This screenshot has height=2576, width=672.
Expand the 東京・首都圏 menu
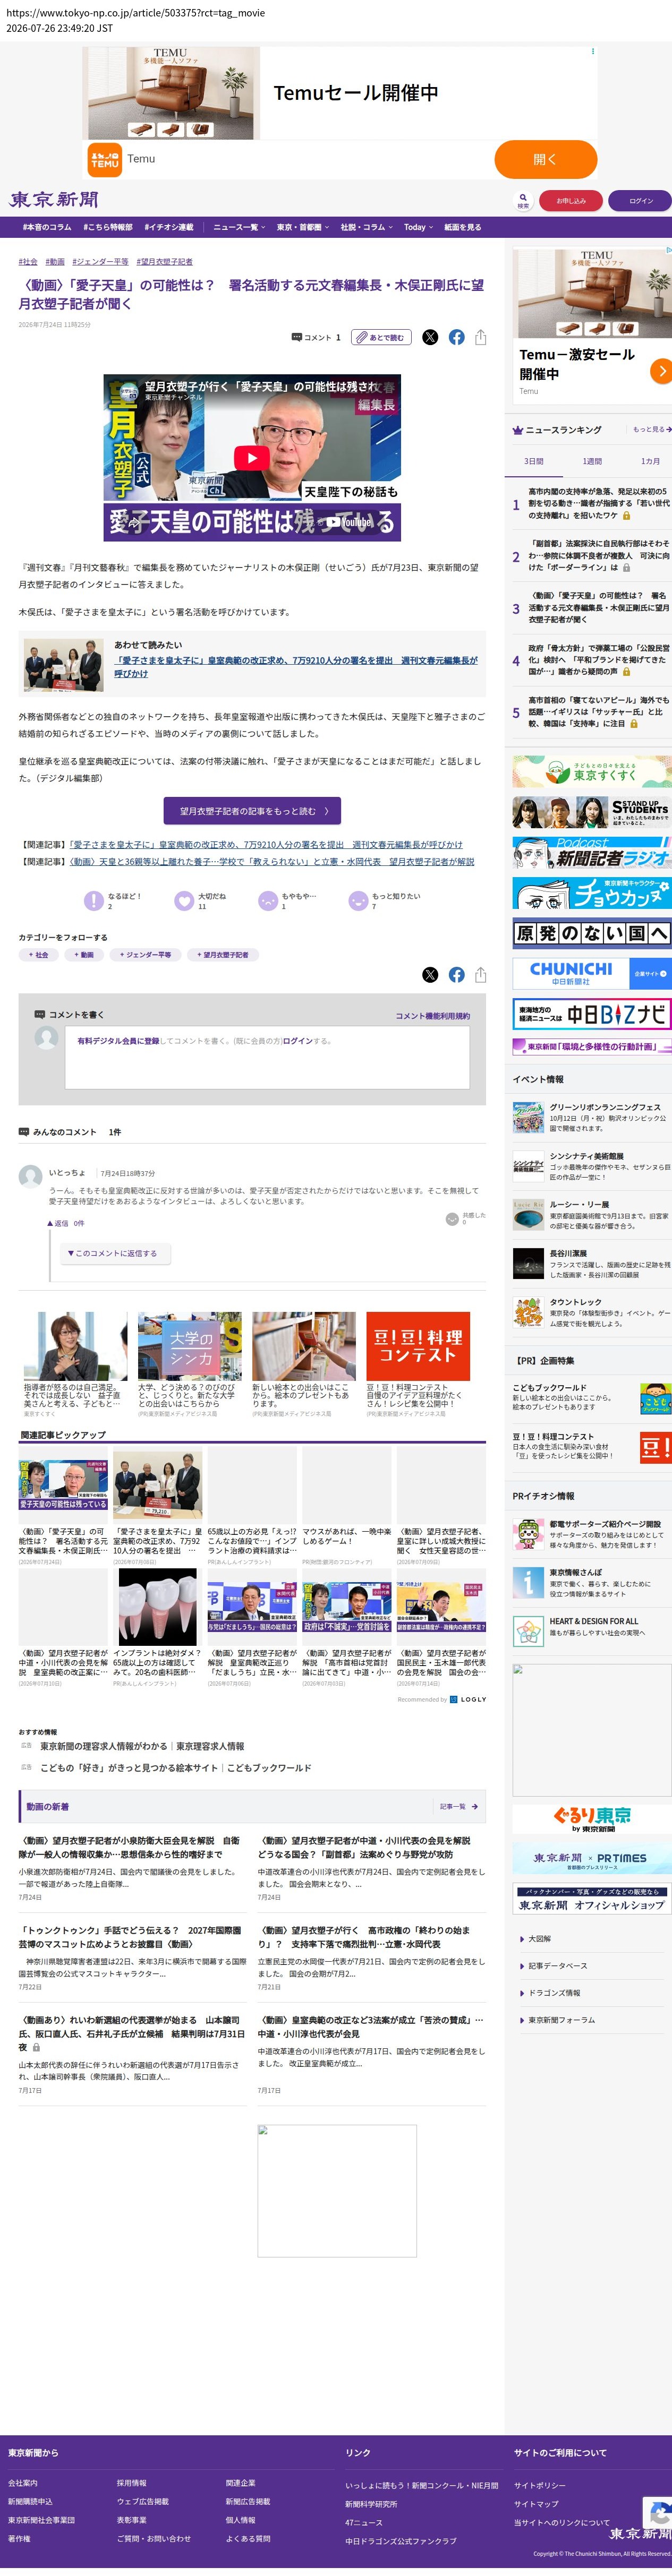coord(303,227)
